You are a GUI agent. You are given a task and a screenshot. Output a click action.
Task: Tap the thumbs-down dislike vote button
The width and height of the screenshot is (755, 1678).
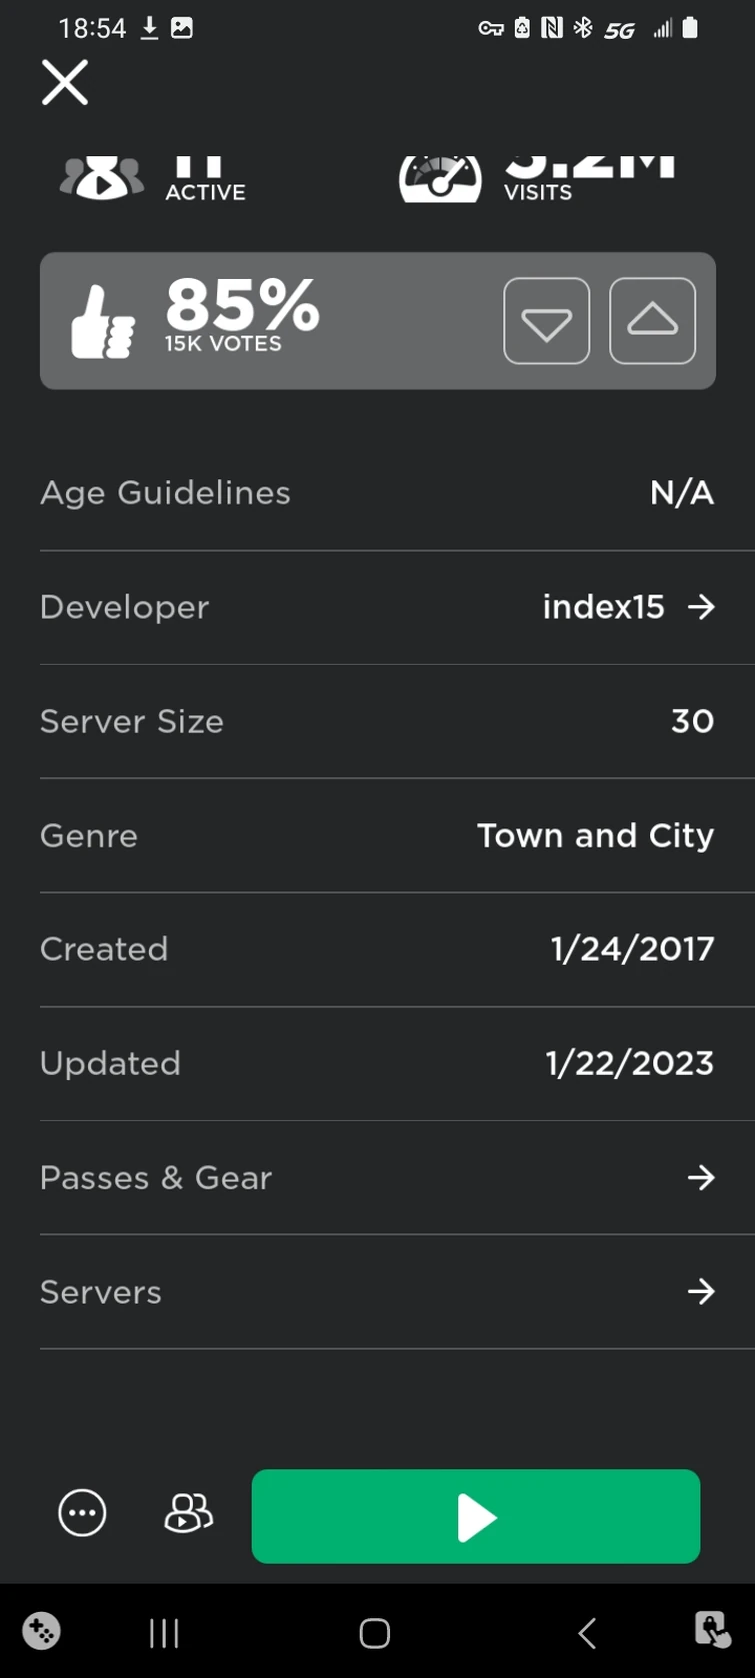pyautogui.click(x=547, y=321)
